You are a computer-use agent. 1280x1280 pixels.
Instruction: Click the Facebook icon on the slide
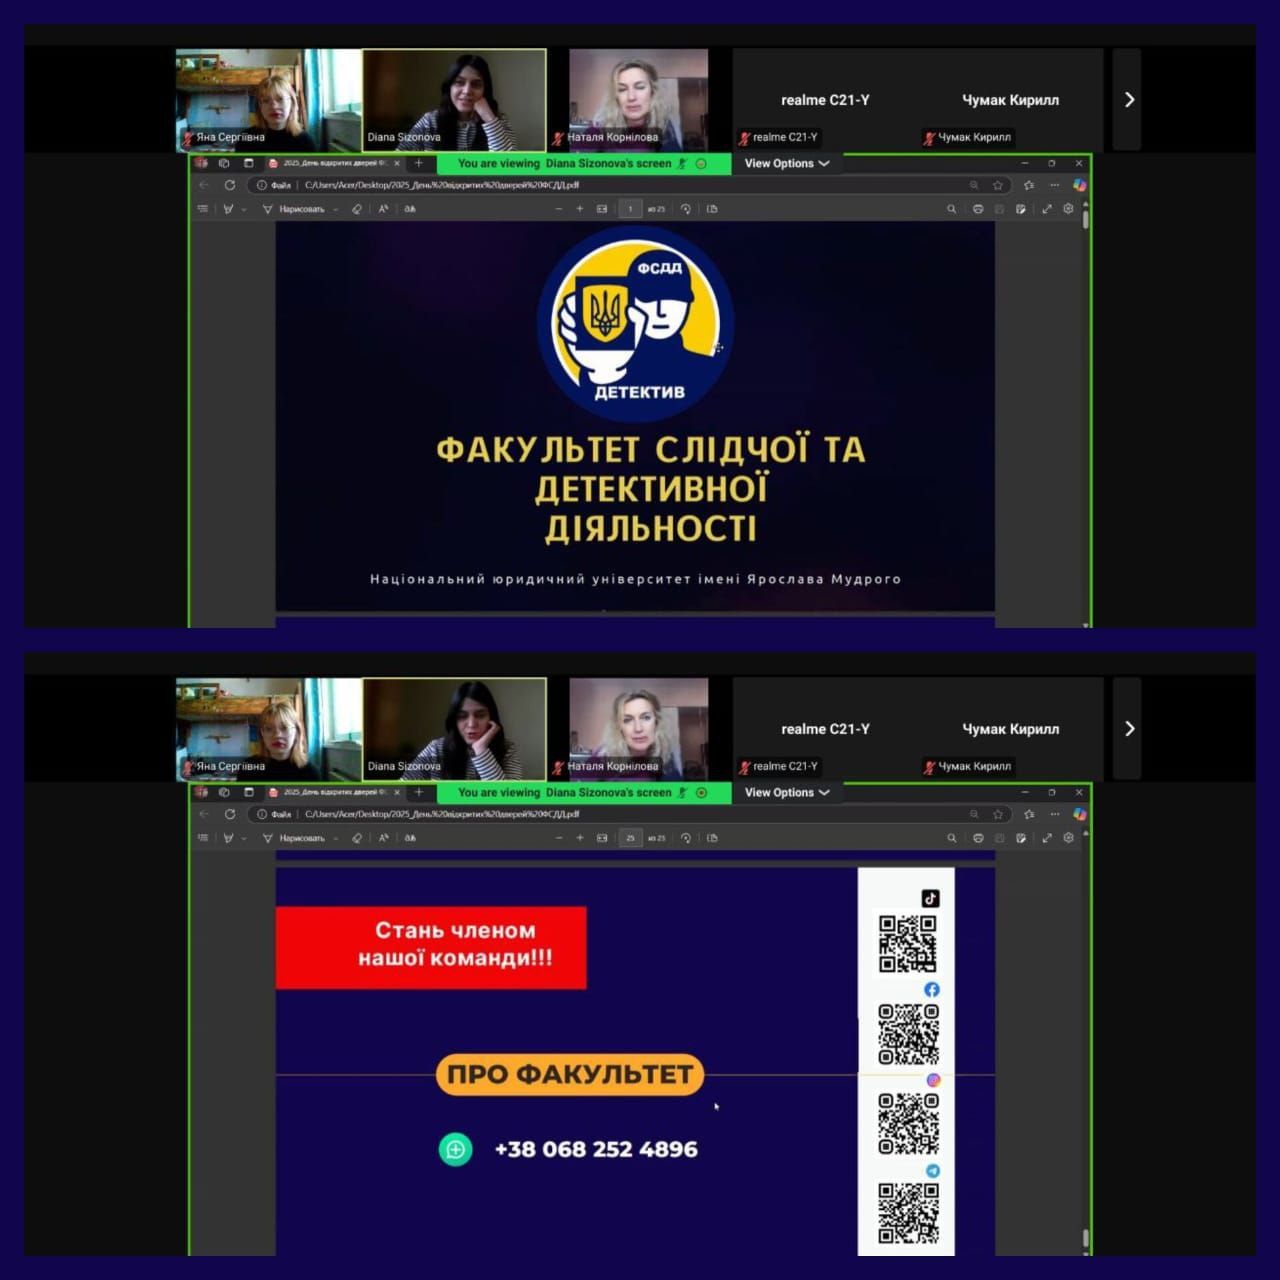[x=932, y=989]
